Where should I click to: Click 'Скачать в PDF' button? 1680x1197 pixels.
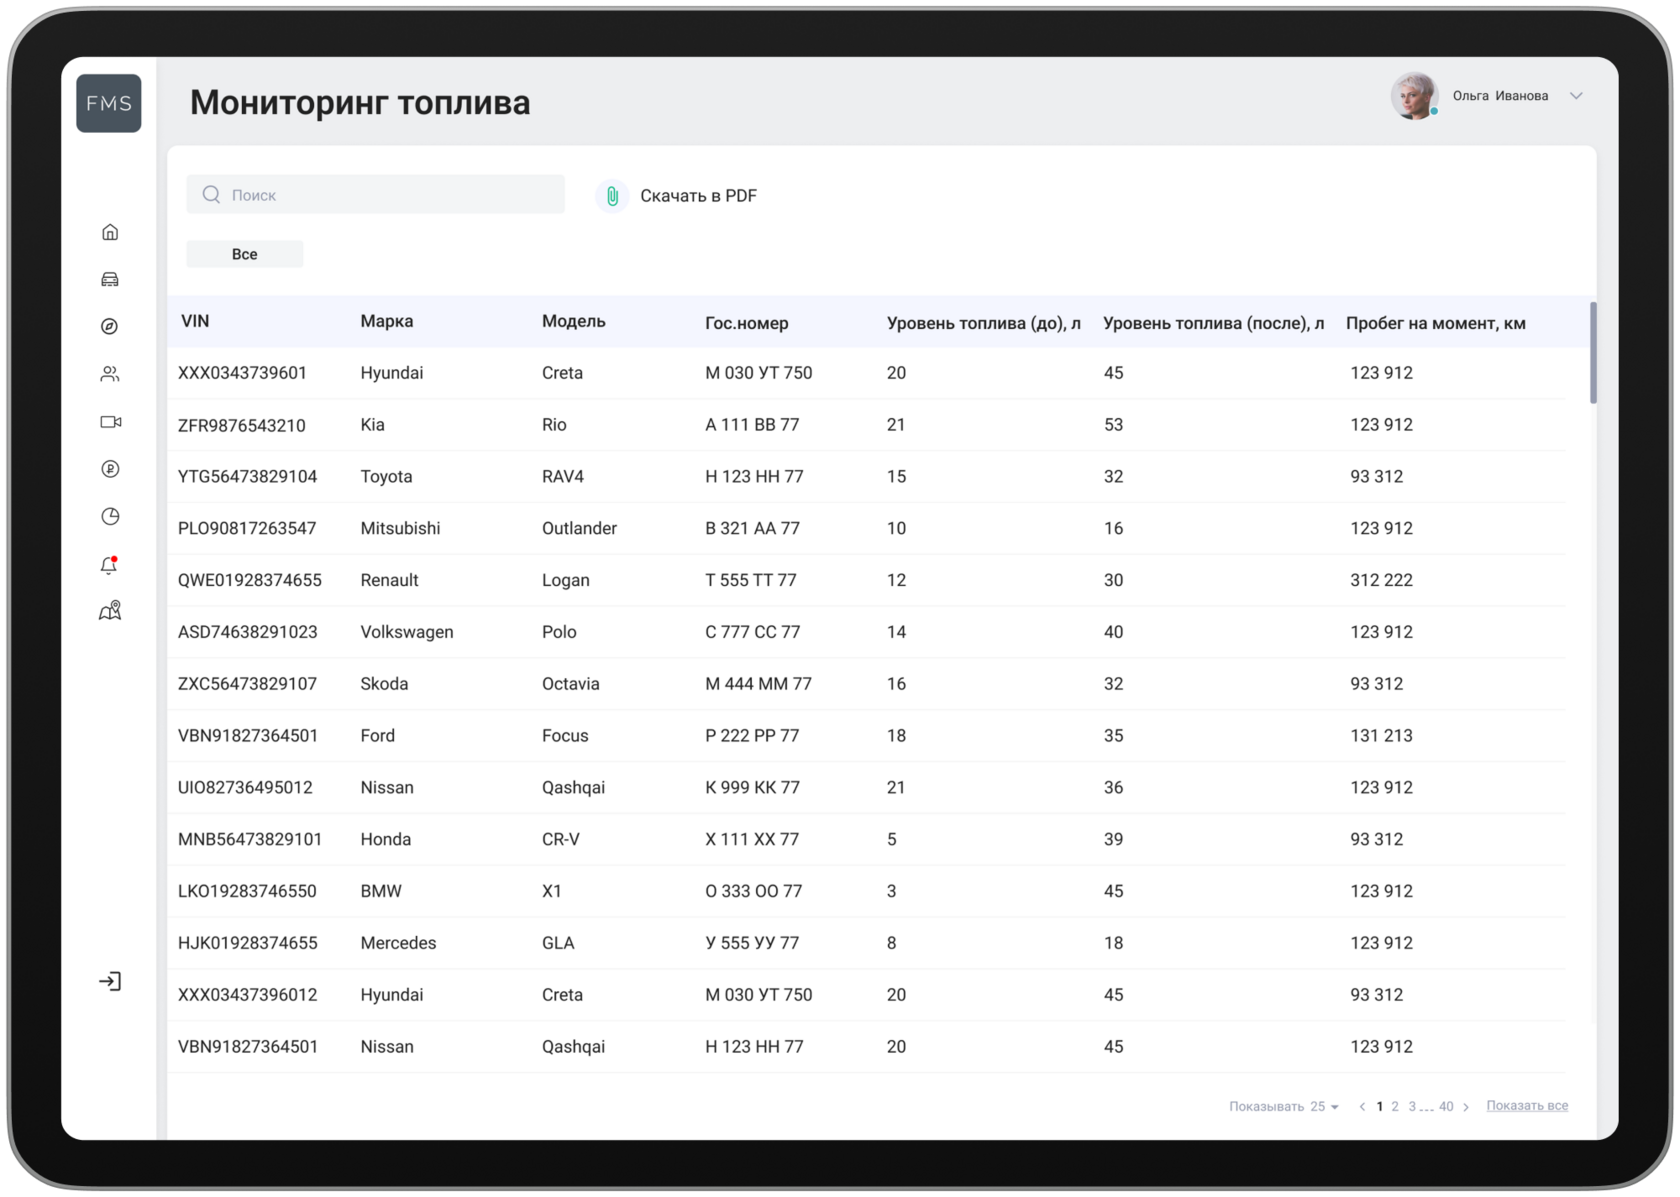click(698, 196)
